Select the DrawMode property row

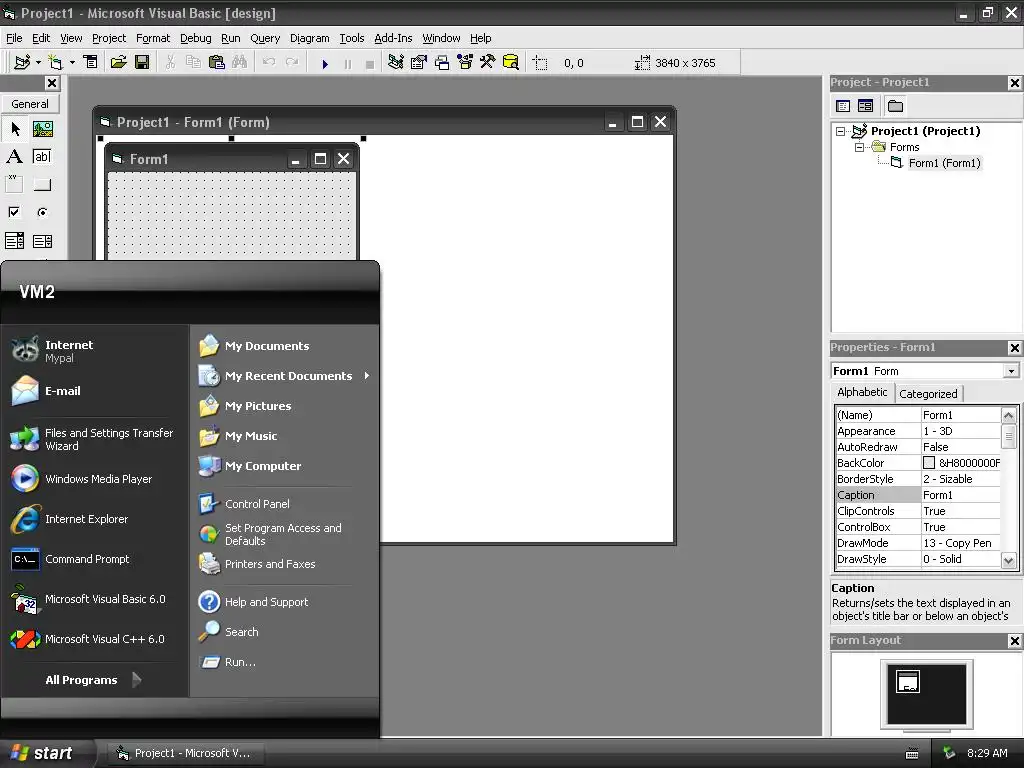918,543
